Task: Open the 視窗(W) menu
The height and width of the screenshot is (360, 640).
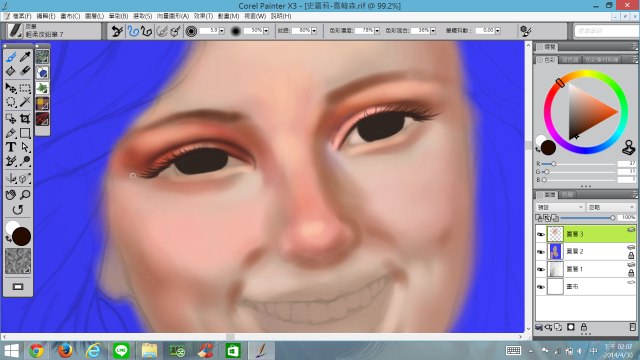Action: (255, 16)
